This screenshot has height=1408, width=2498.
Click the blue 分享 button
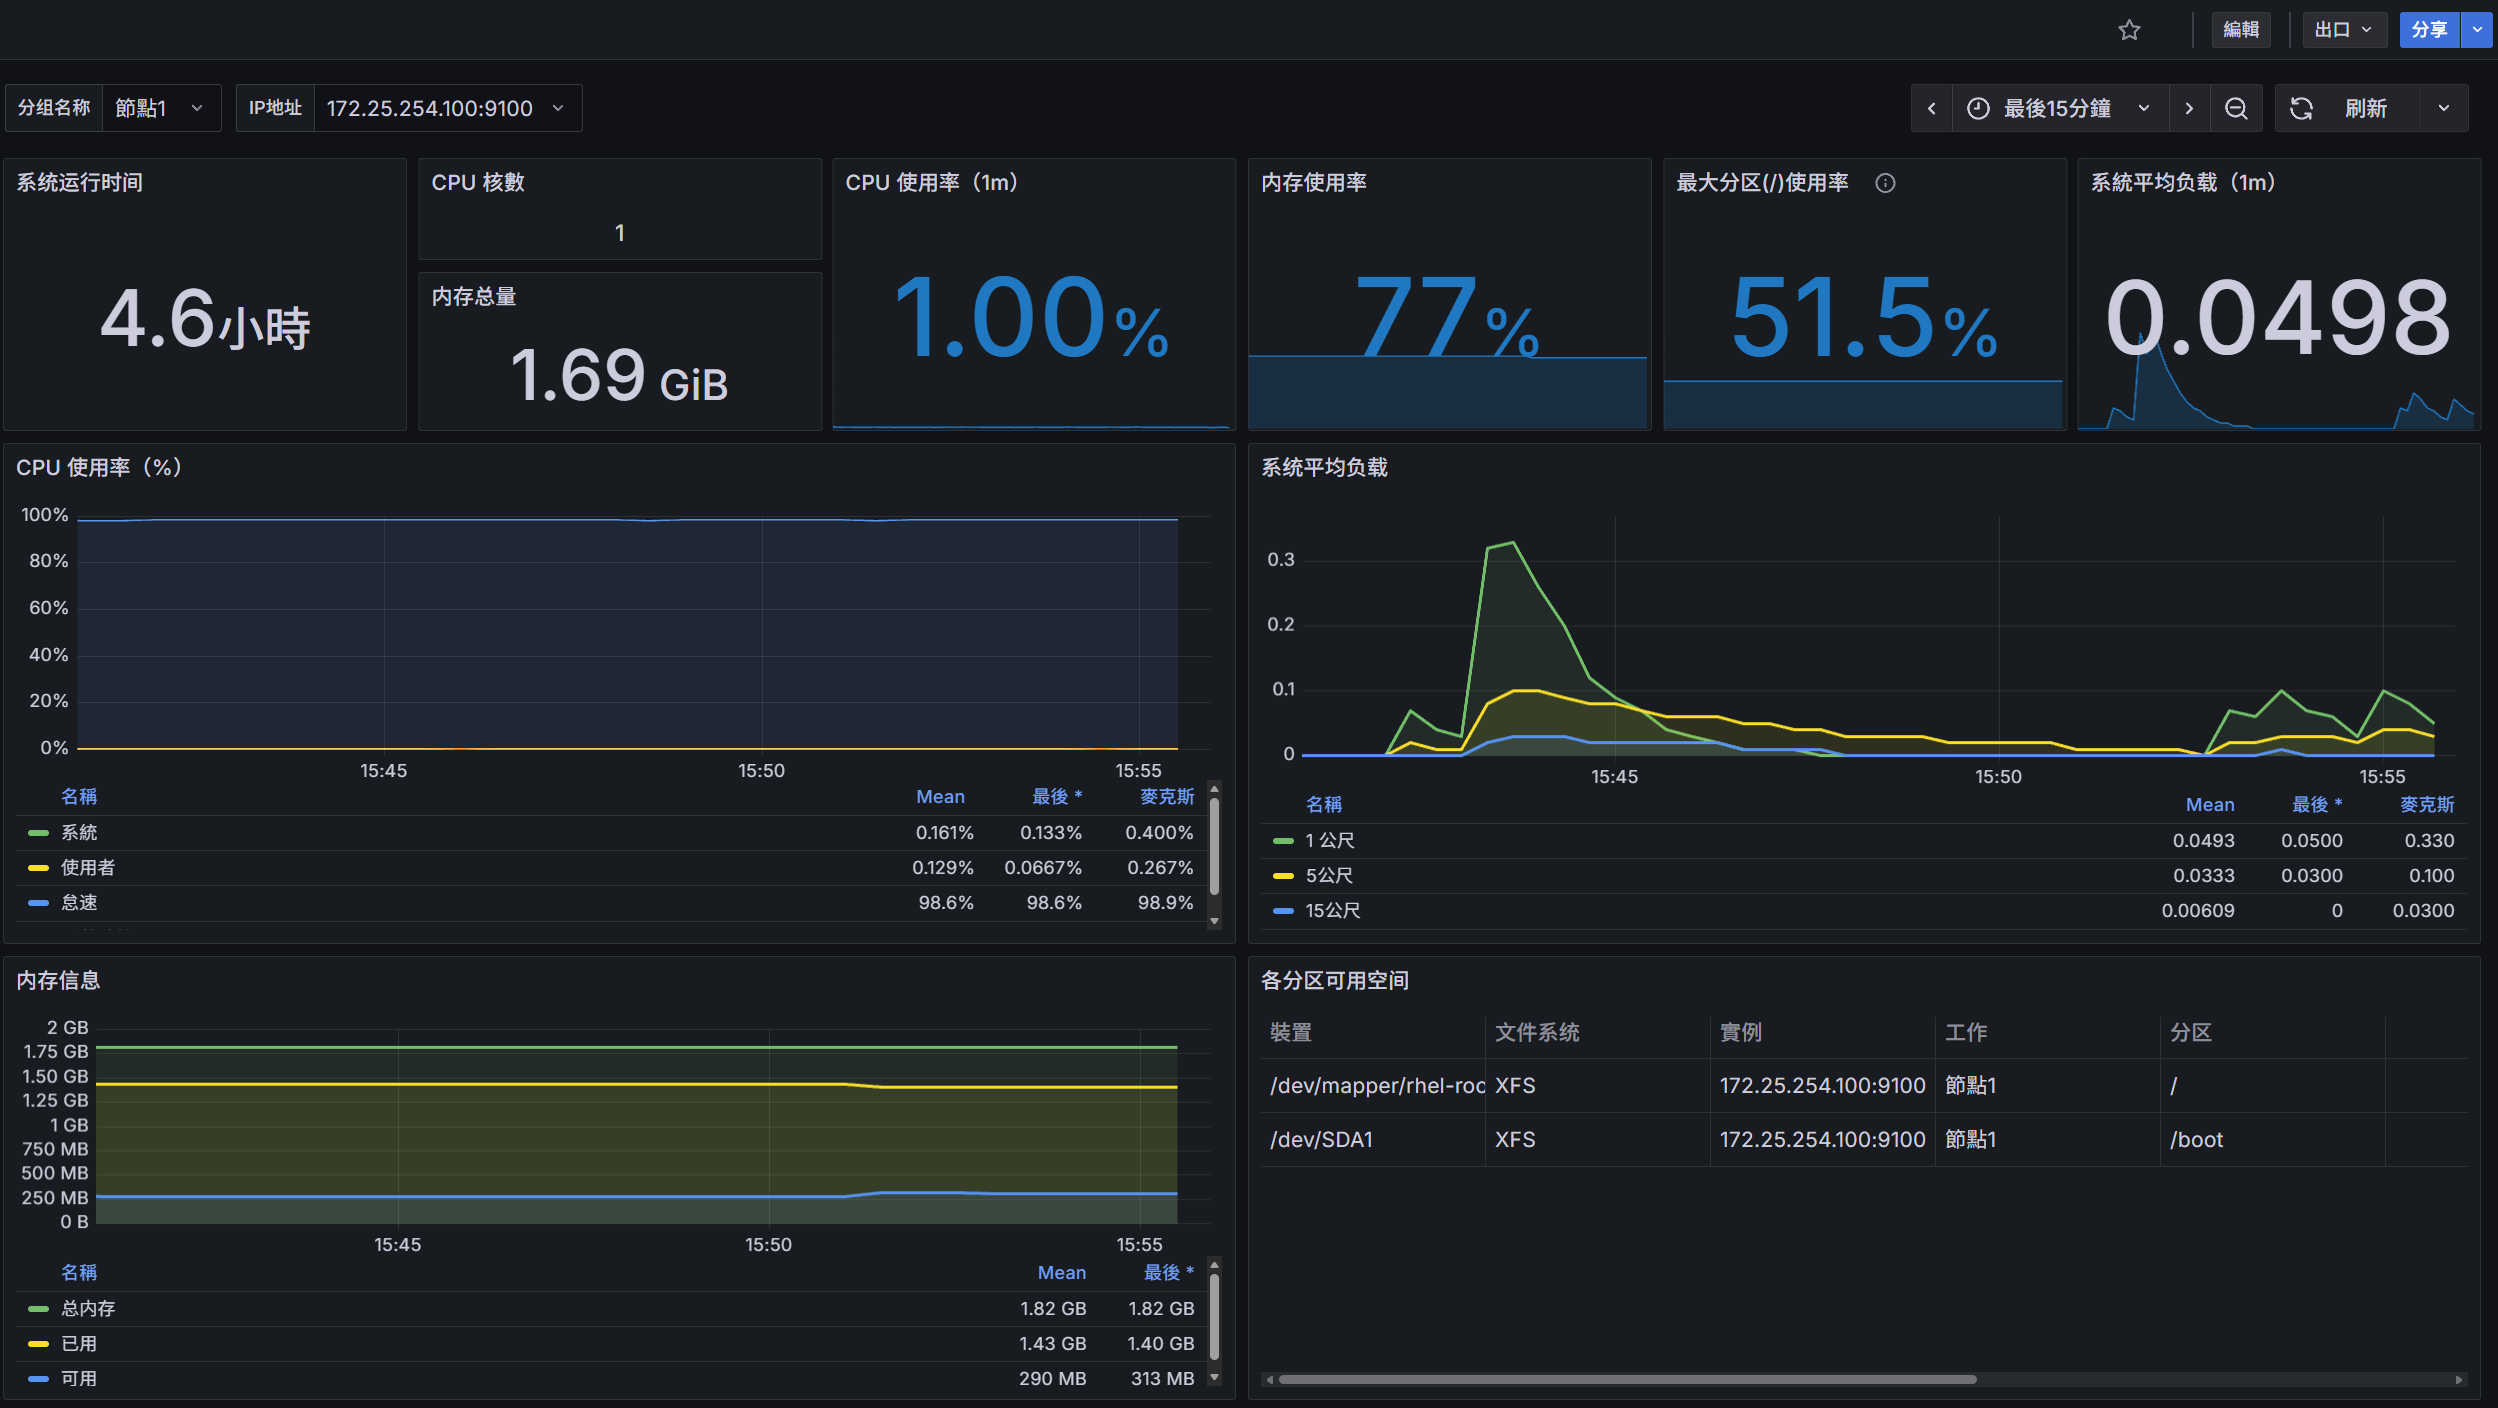point(2429,30)
